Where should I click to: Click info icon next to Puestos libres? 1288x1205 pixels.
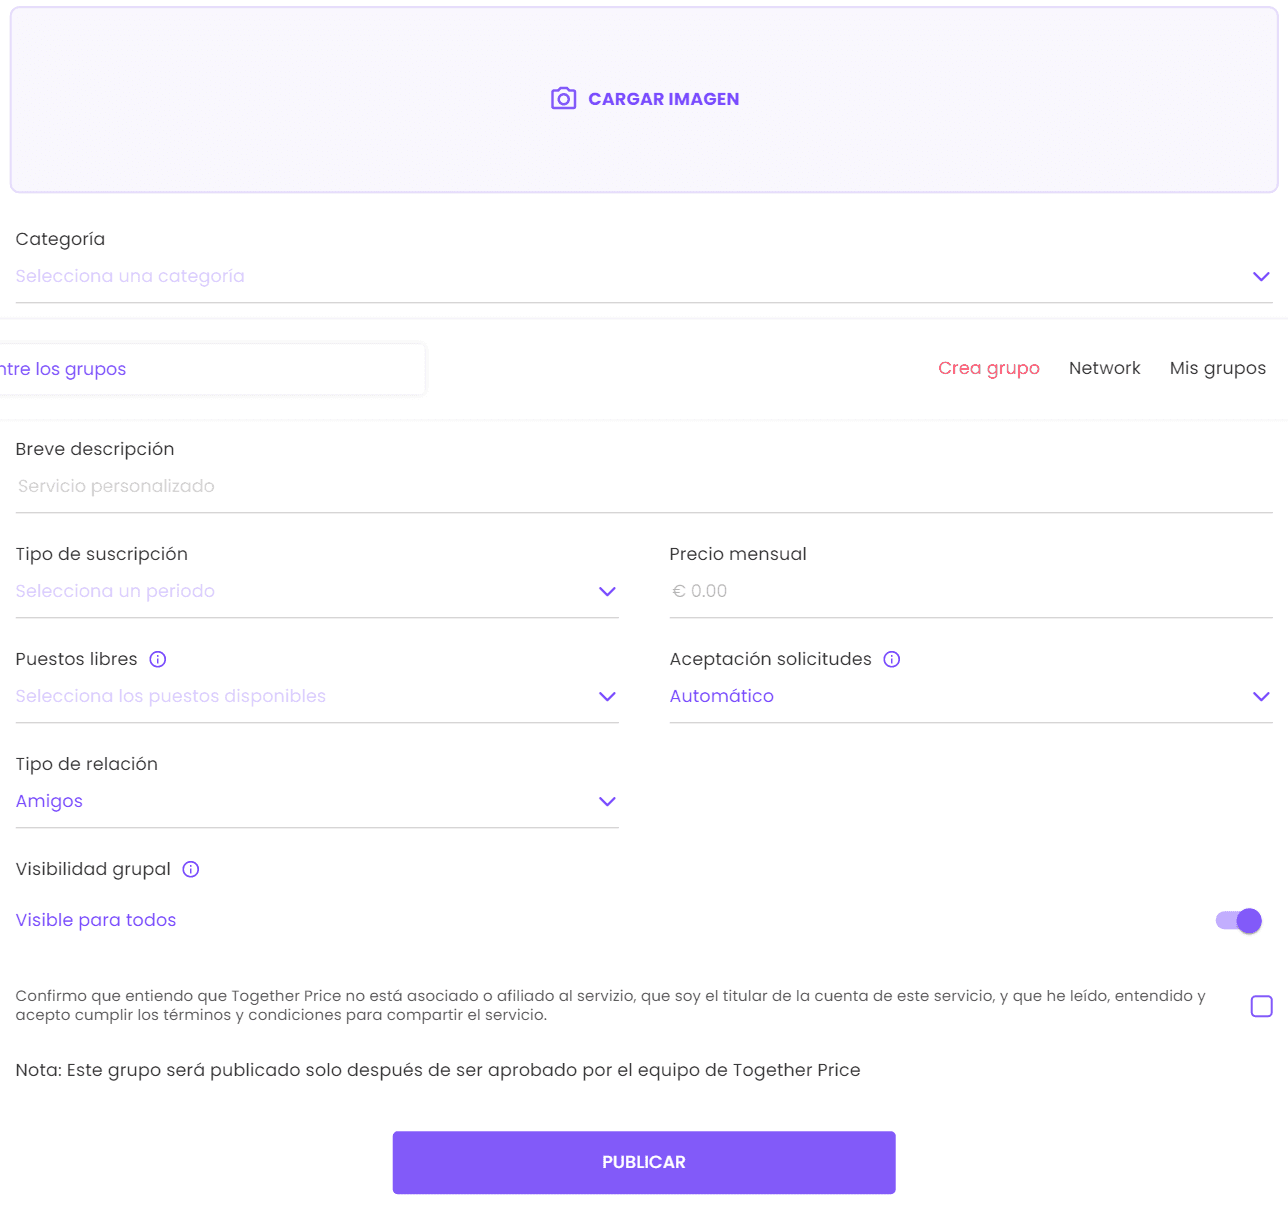pos(158,659)
